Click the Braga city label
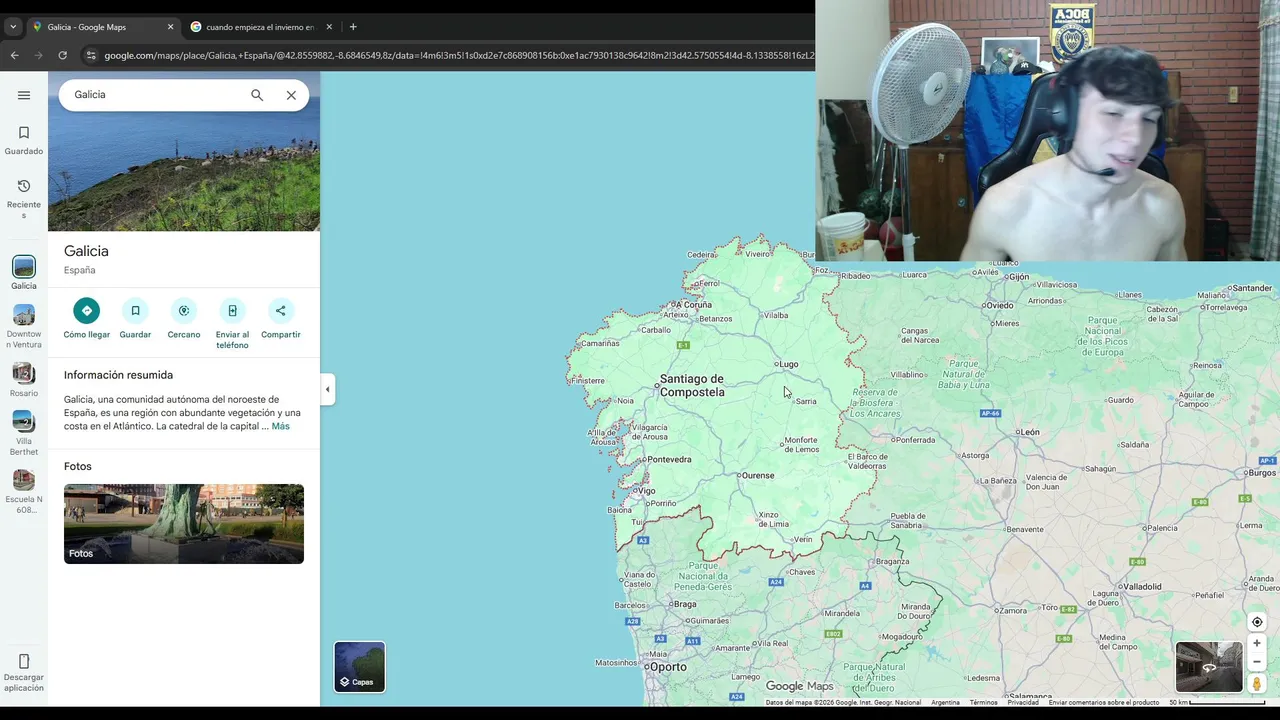The height and width of the screenshot is (720, 1280). click(684, 604)
